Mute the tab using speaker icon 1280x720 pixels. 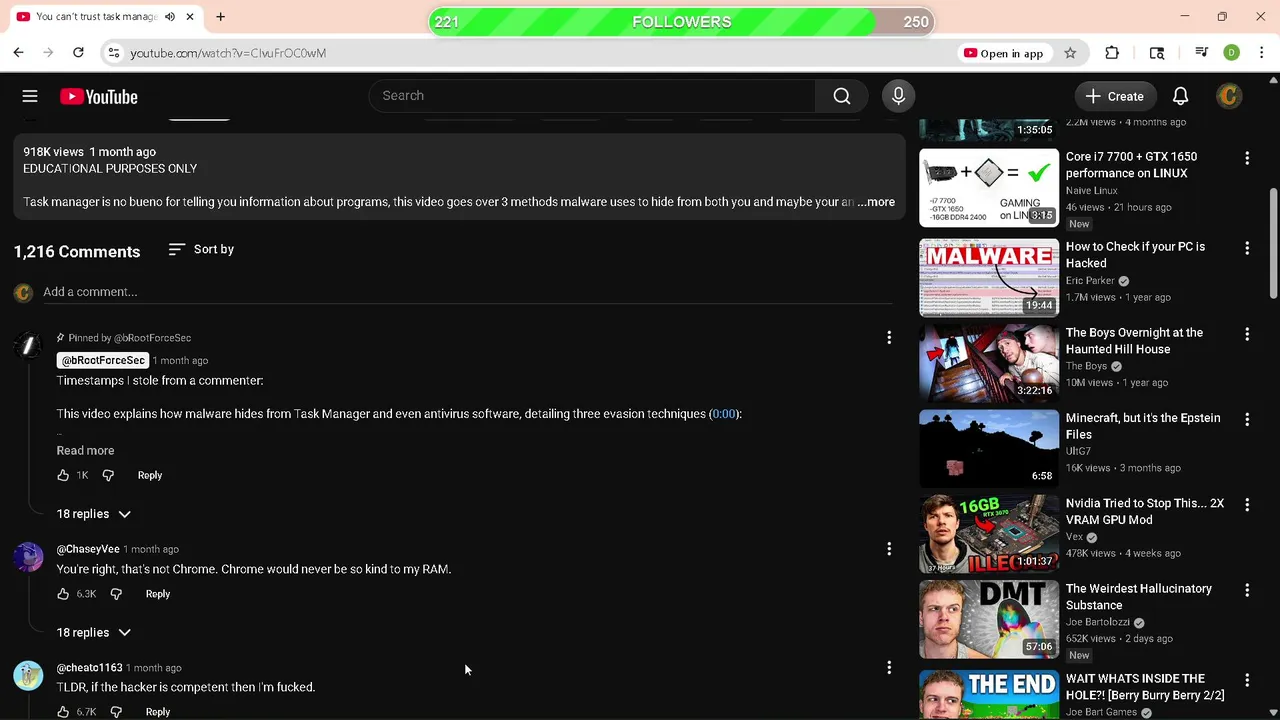coord(170,17)
